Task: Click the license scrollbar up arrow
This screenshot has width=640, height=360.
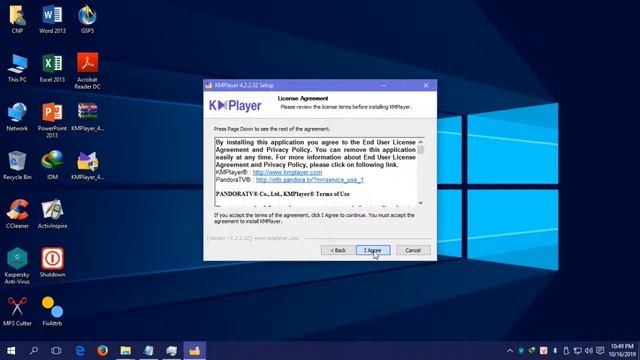Action: pyautogui.click(x=420, y=142)
